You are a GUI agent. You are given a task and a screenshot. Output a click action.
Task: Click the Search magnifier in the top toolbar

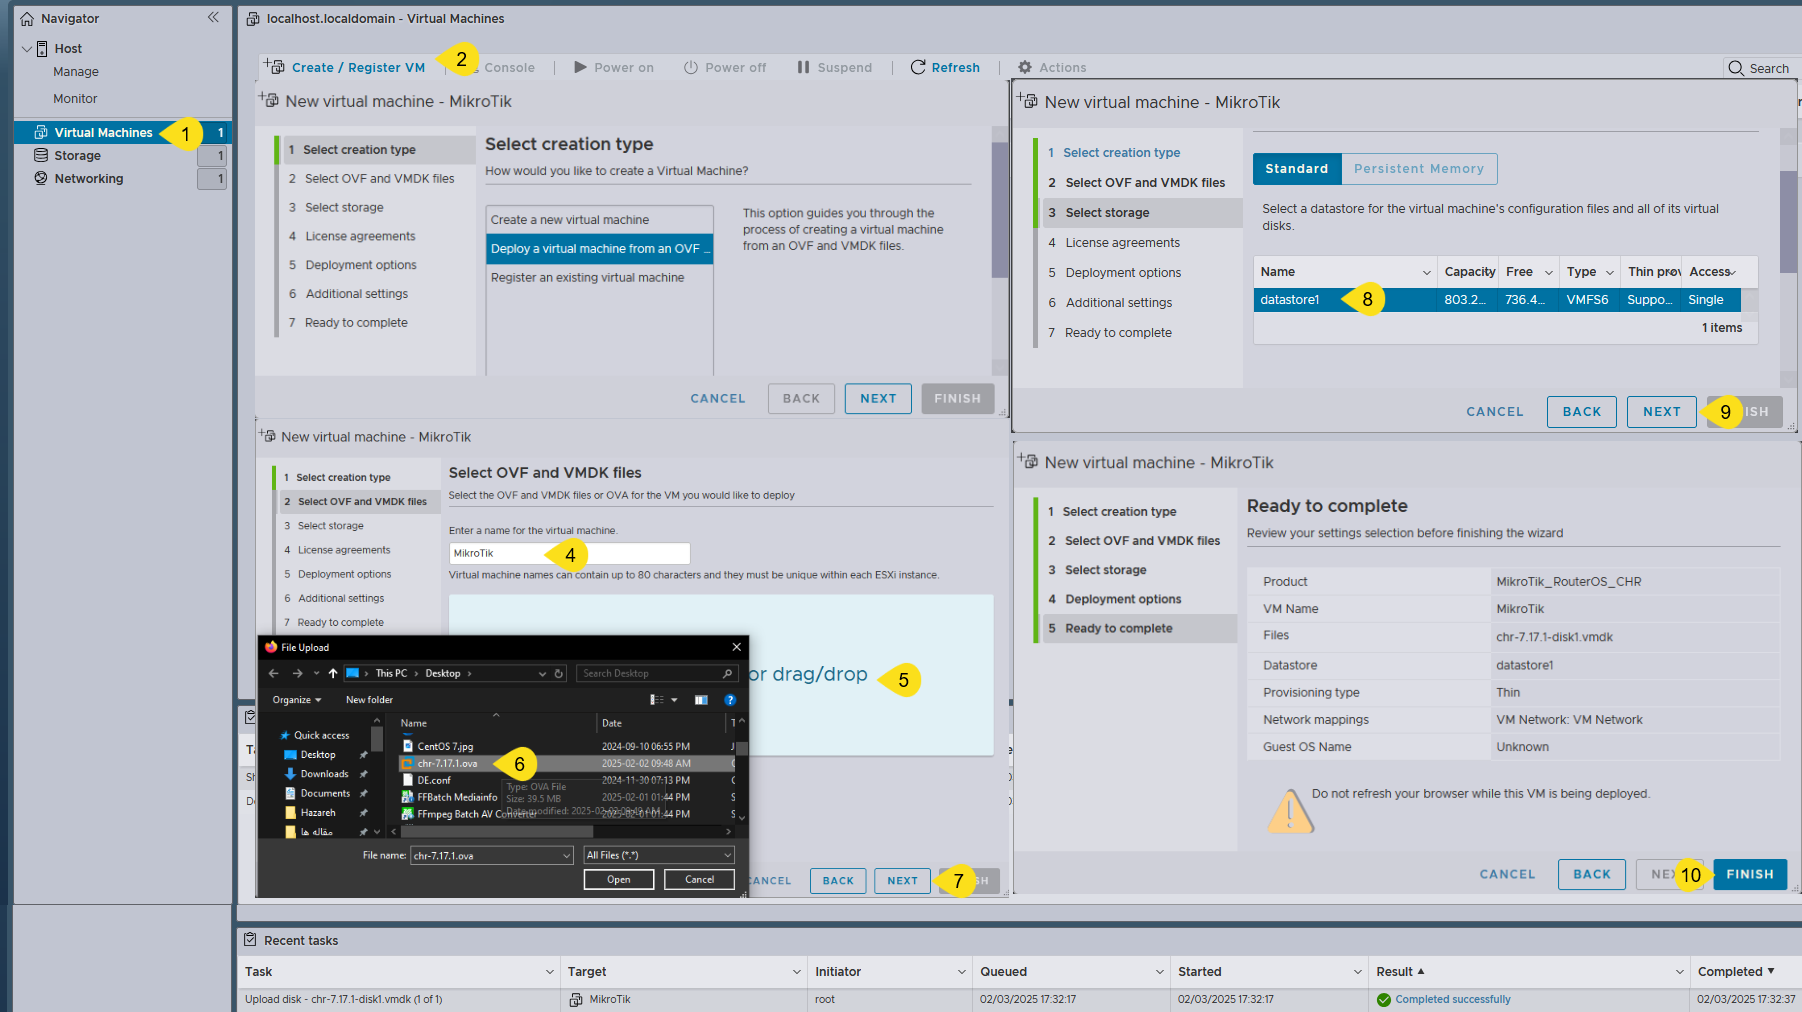[x=1736, y=68]
